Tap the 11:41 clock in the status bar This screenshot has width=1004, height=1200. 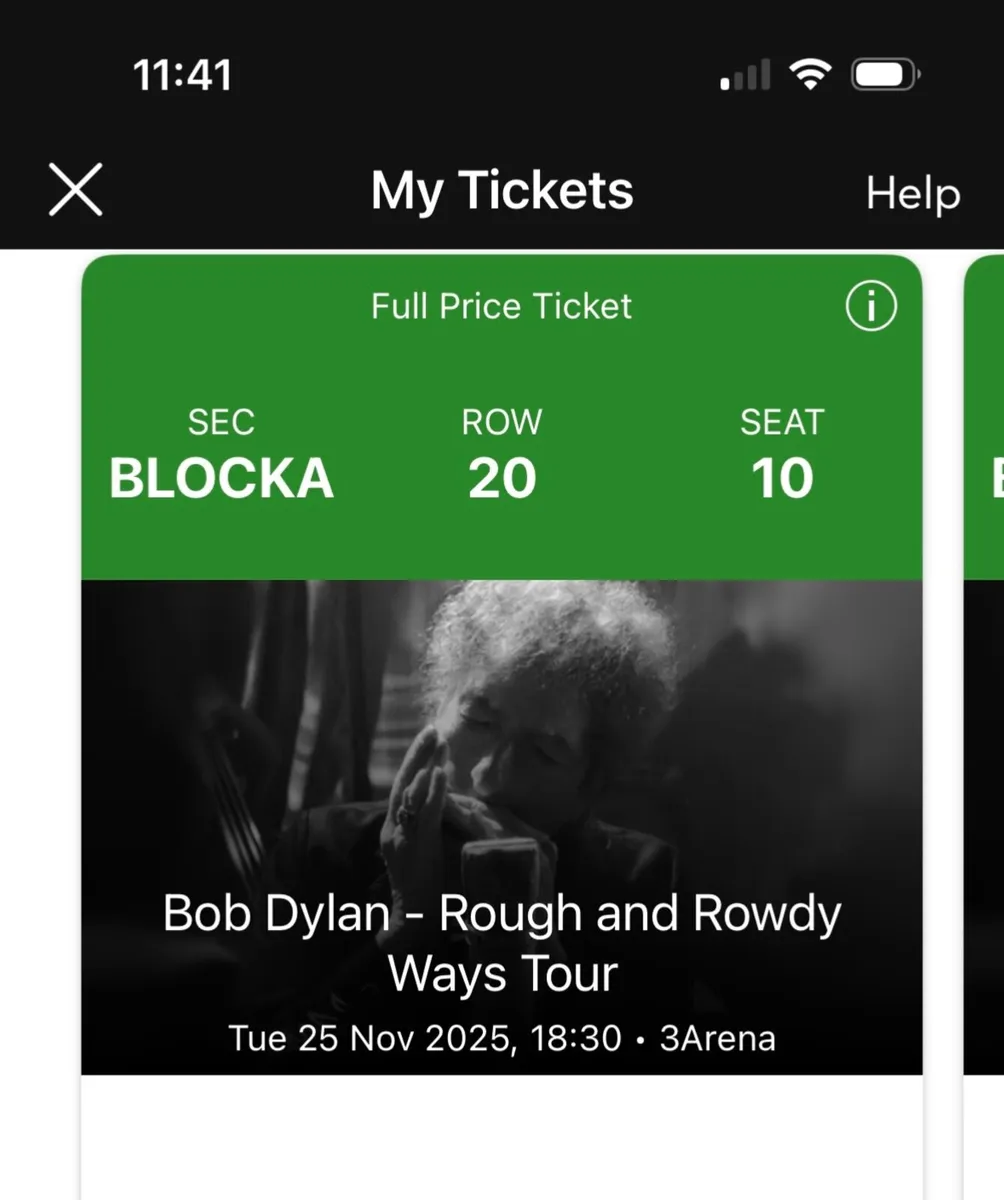pyautogui.click(x=183, y=71)
